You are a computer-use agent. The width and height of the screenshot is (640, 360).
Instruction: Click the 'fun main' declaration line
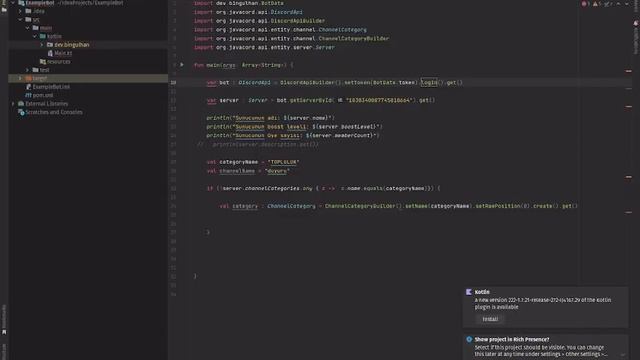pos(243,65)
